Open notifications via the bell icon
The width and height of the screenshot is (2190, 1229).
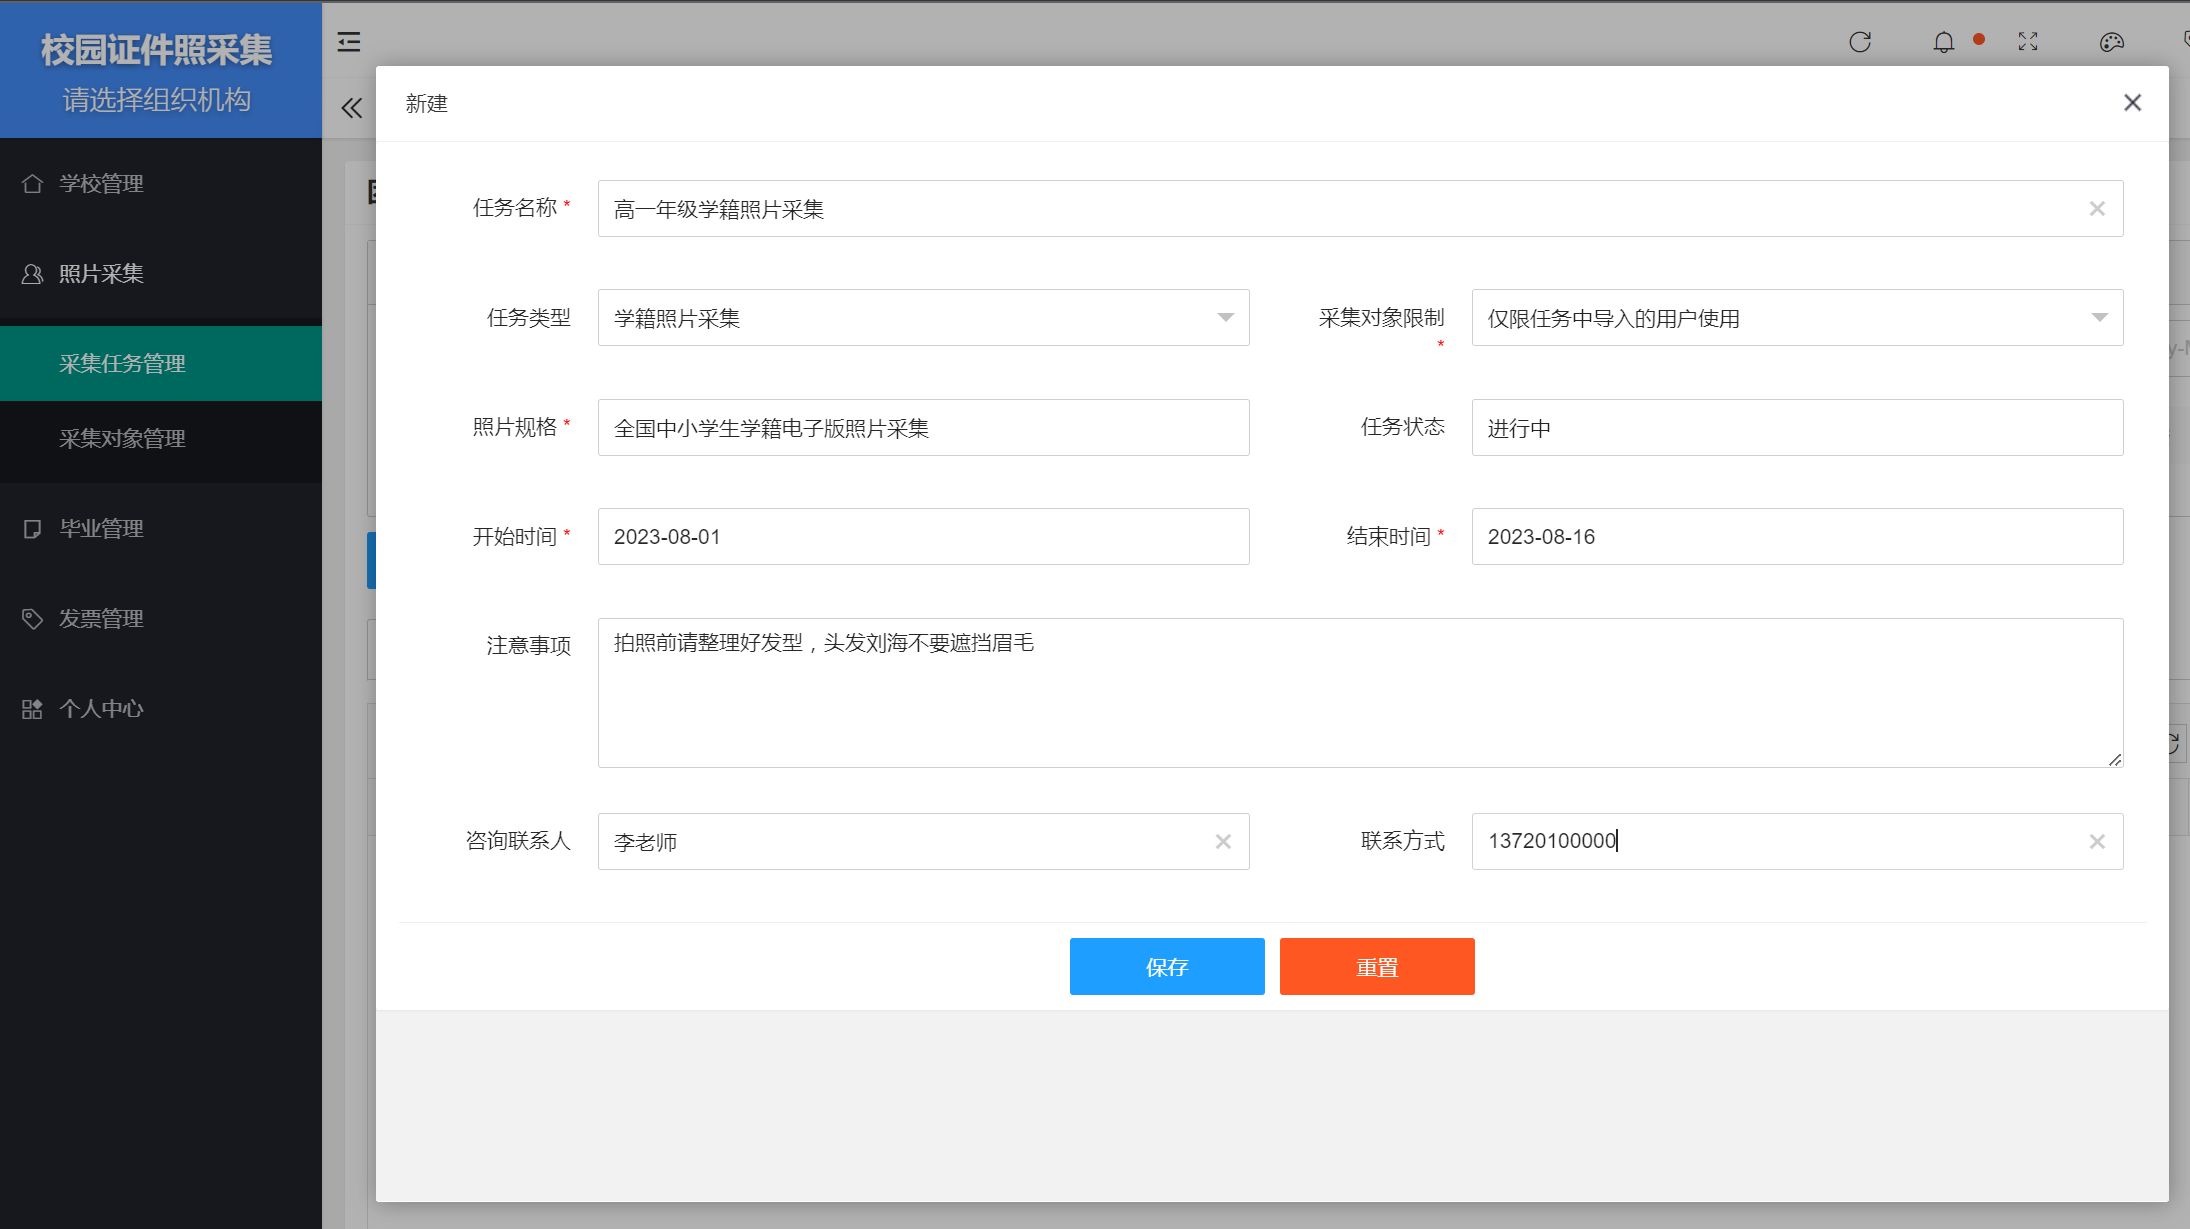(1943, 41)
